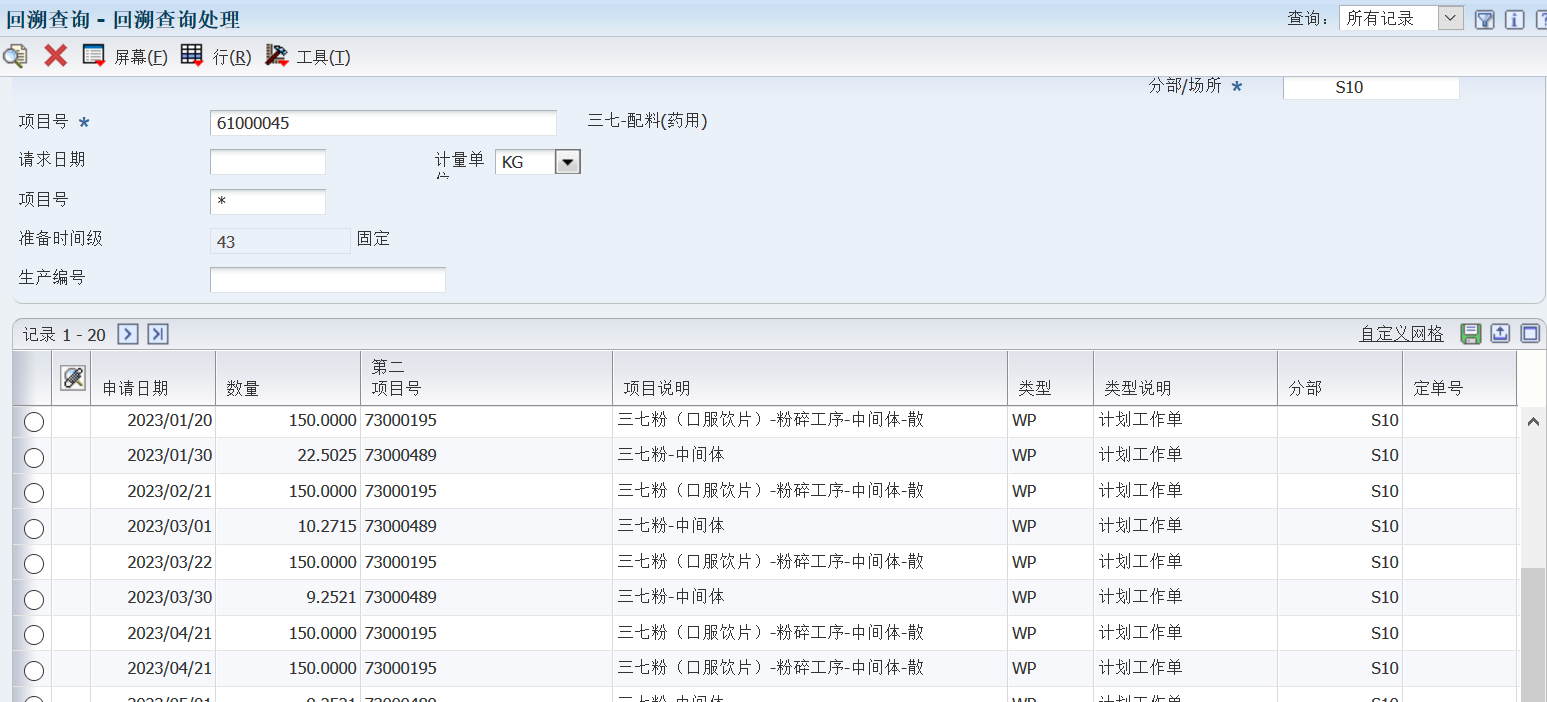Click the 自定义网格 link

coord(1401,334)
